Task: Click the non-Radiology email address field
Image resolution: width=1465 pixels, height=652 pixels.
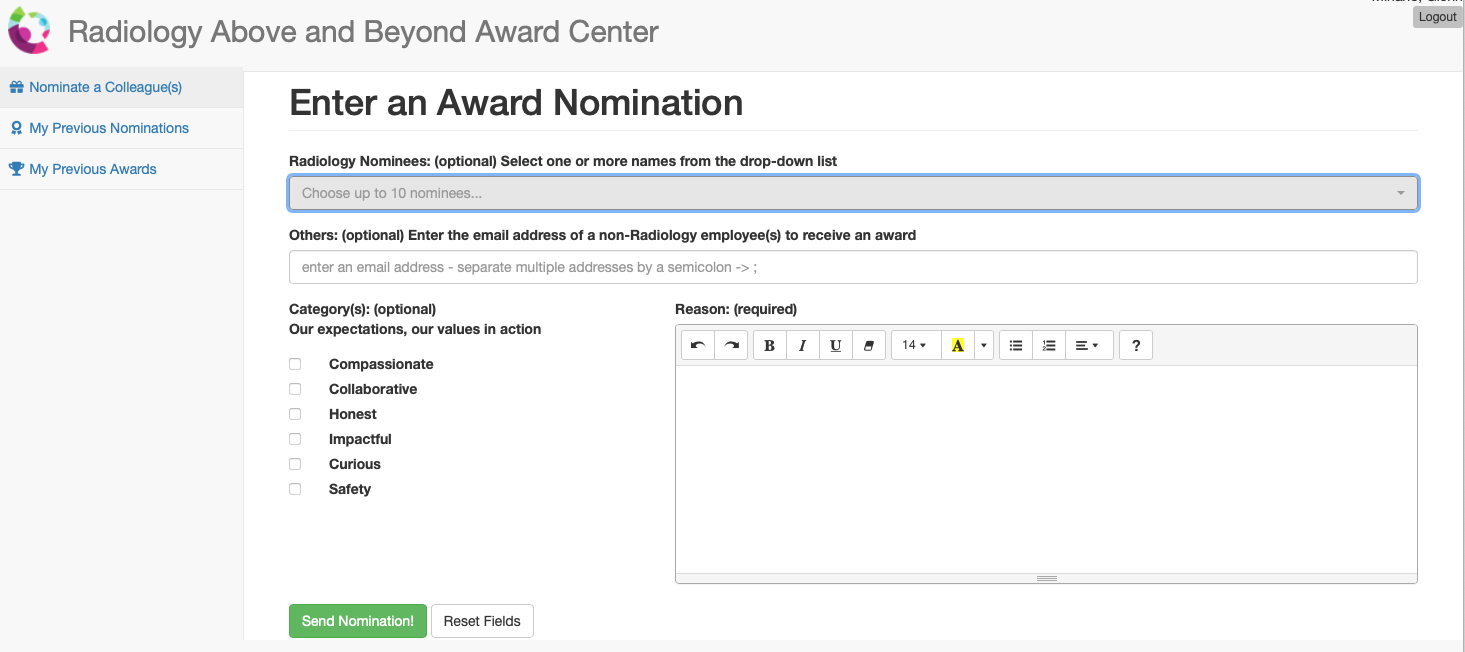Action: [852, 267]
